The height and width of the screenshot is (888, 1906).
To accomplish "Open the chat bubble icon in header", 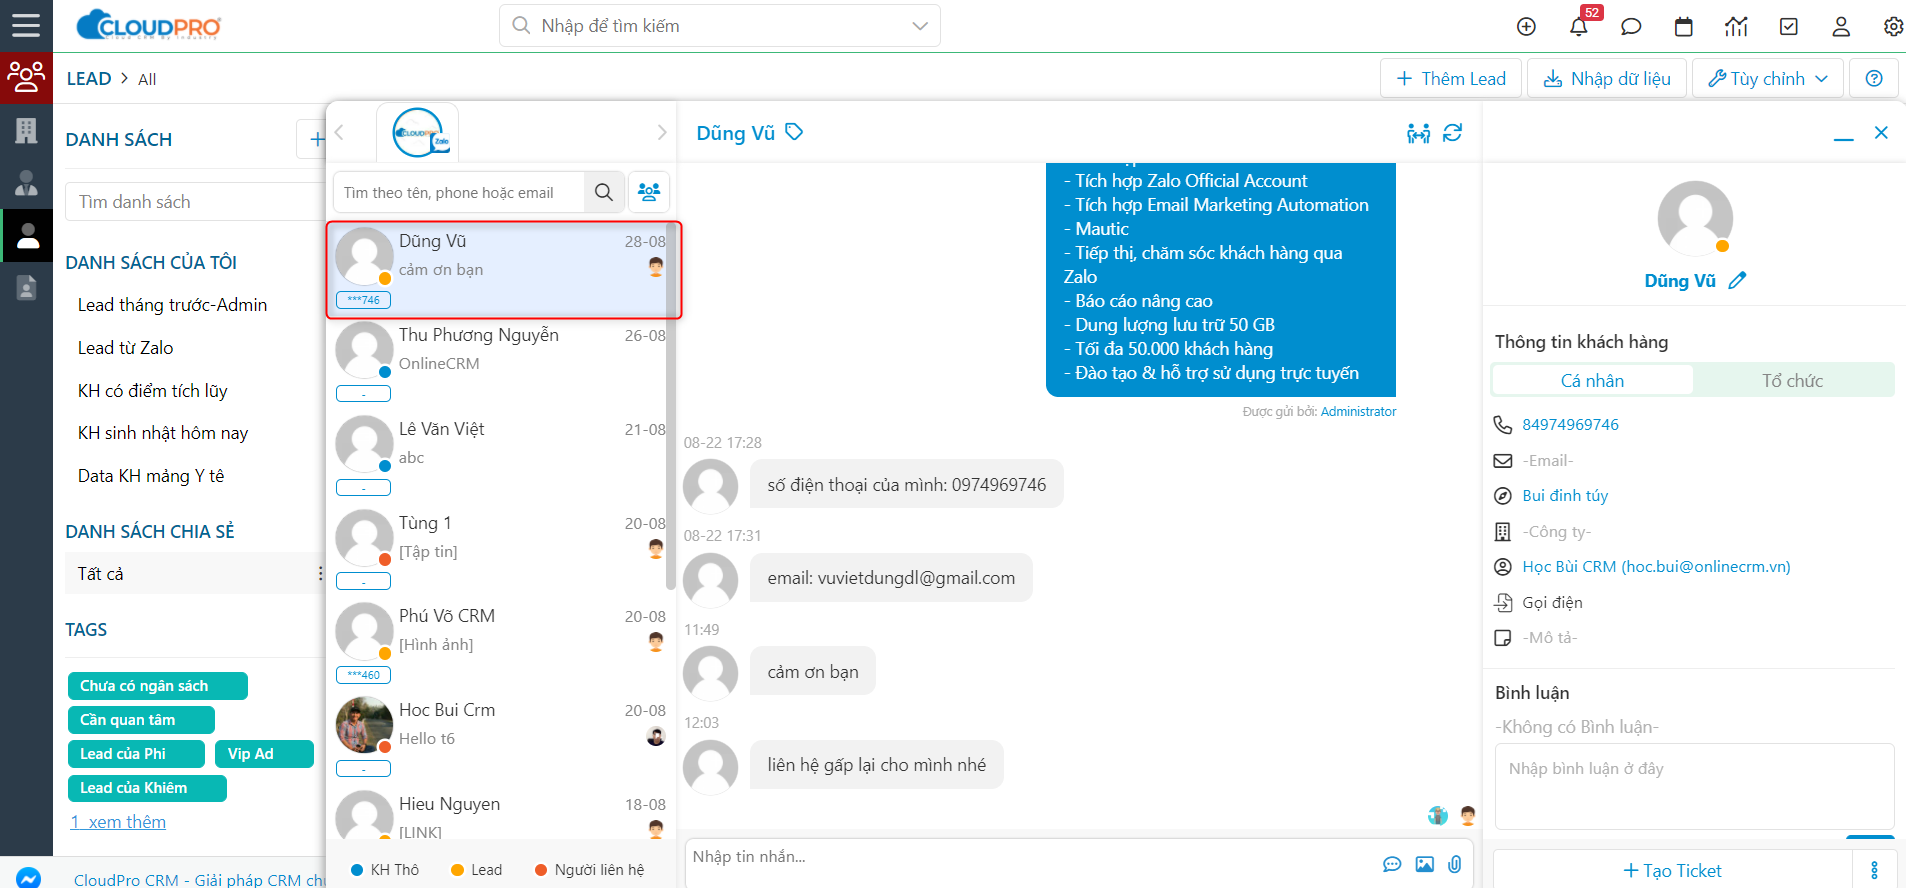I will click(x=1631, y=27).
